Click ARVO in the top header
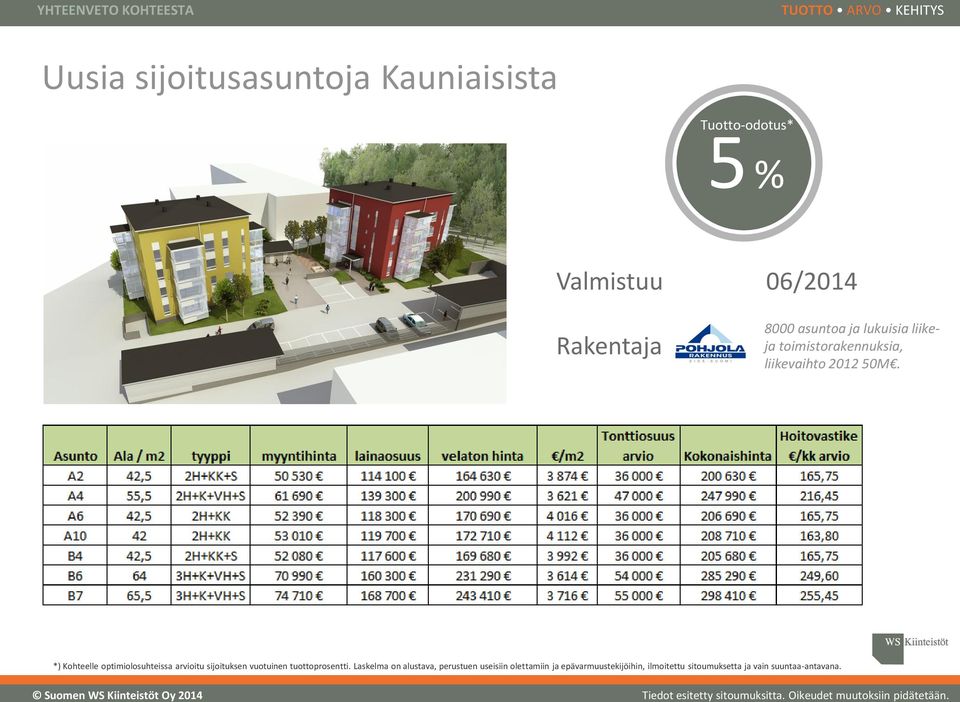 pos(864,10)
